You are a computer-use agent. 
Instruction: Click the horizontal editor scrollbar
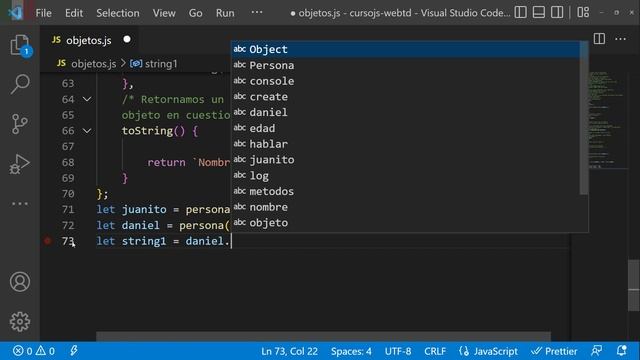[x=323, y=336]
